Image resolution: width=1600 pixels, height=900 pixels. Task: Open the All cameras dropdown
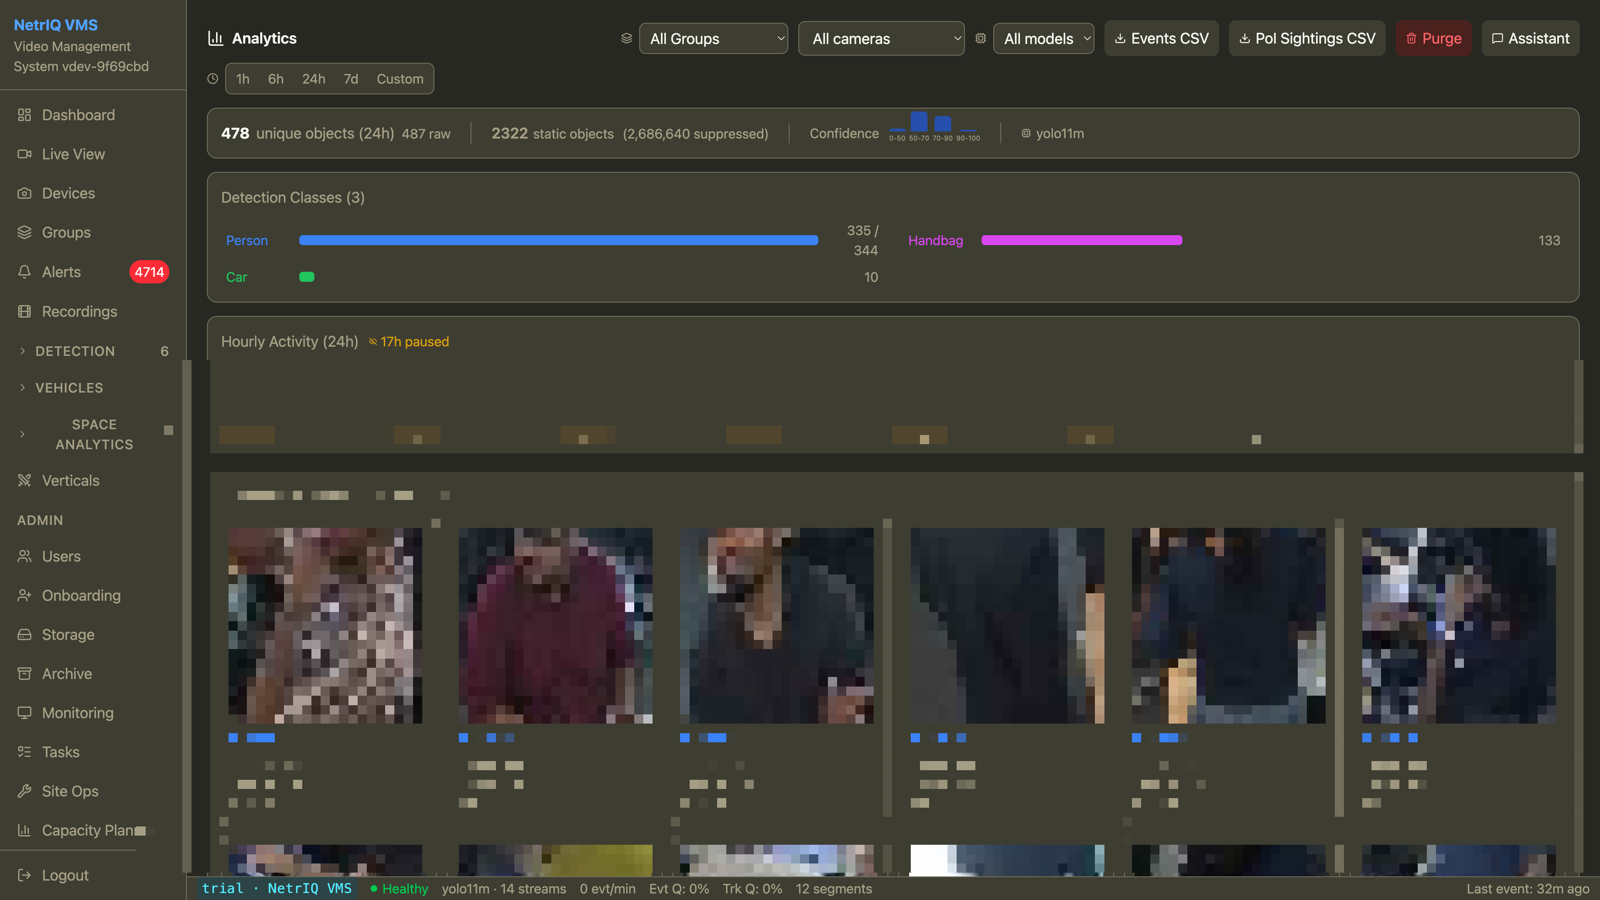(x=881, y=38)
